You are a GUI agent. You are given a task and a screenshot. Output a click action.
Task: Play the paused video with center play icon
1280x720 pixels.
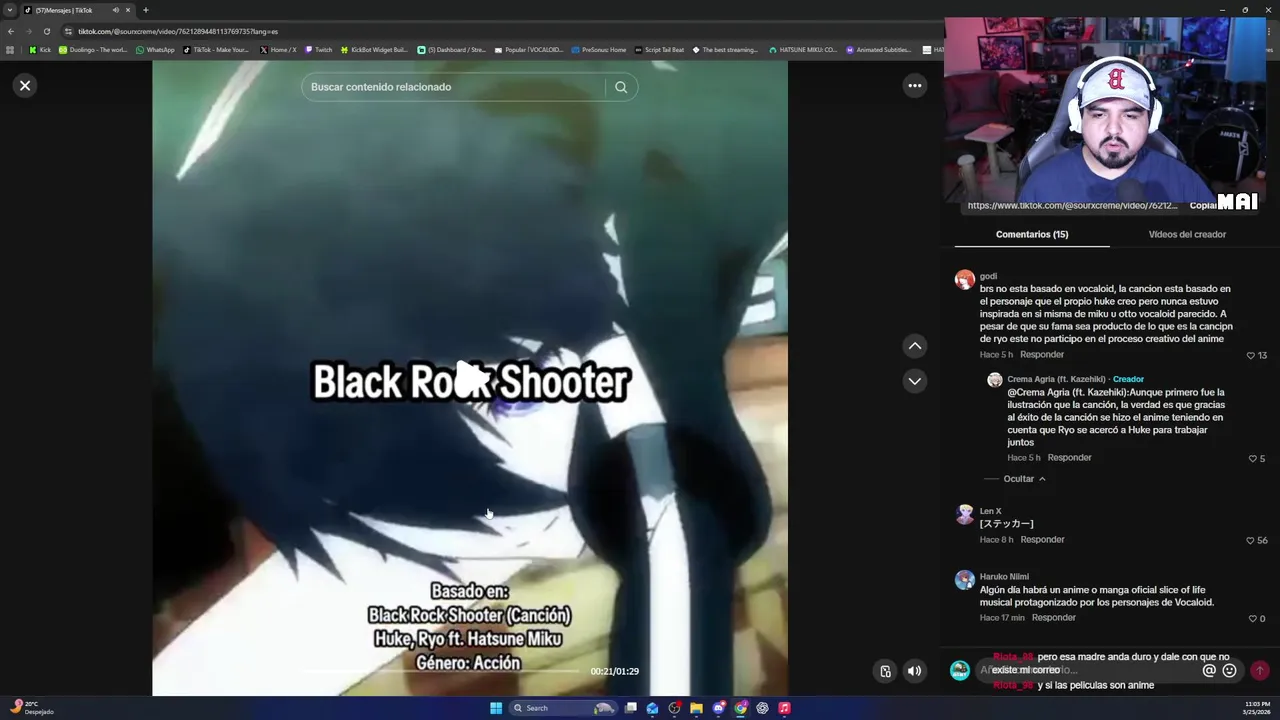point(470,379)
